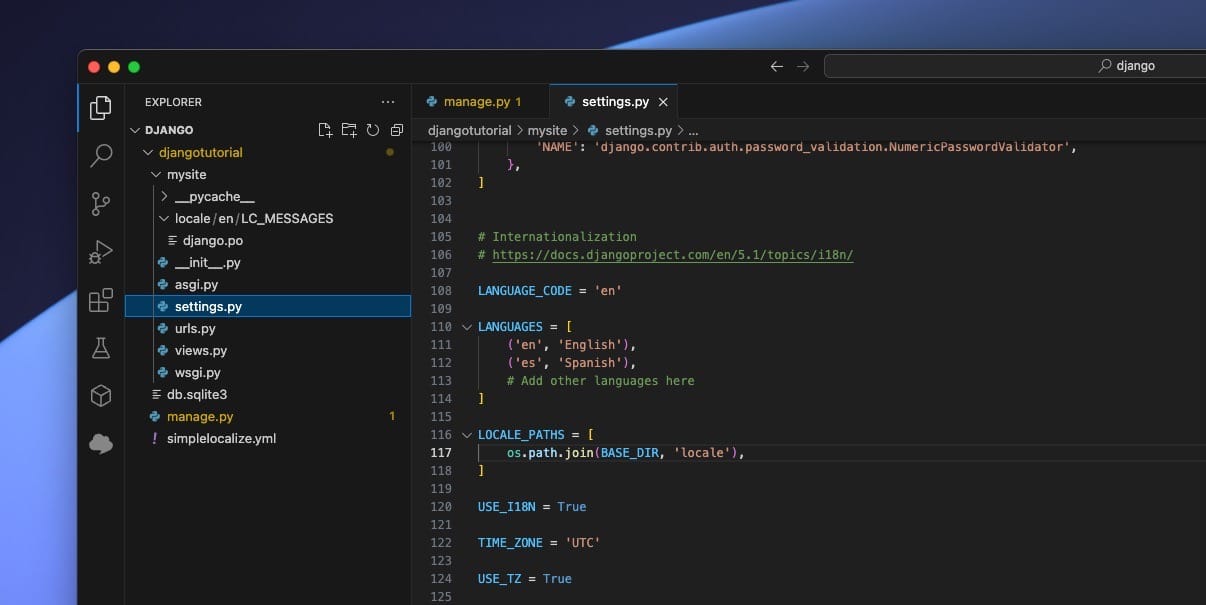Open the Extensions view
The image size is (1206, 605).
pos(101,300)
